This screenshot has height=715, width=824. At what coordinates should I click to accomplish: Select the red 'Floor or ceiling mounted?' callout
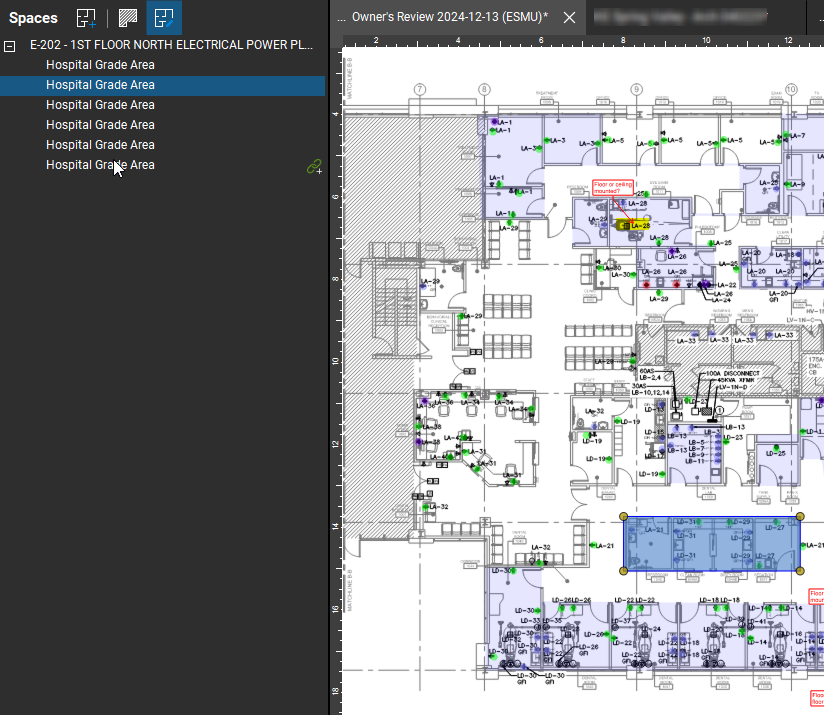coord(613,188)
